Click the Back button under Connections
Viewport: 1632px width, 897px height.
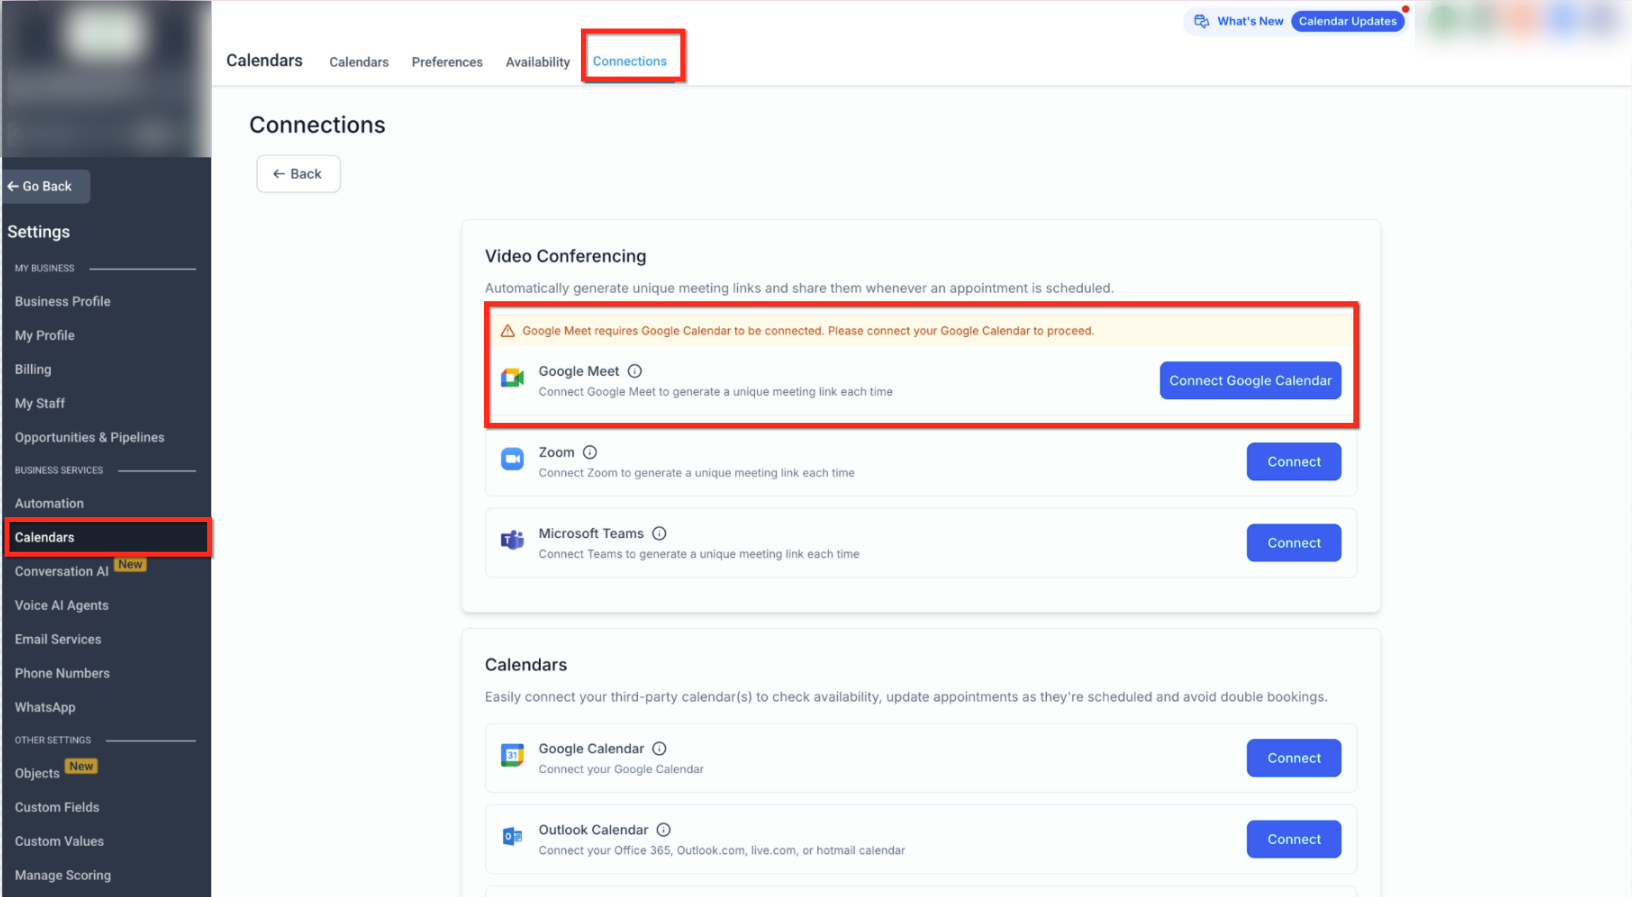298,174
